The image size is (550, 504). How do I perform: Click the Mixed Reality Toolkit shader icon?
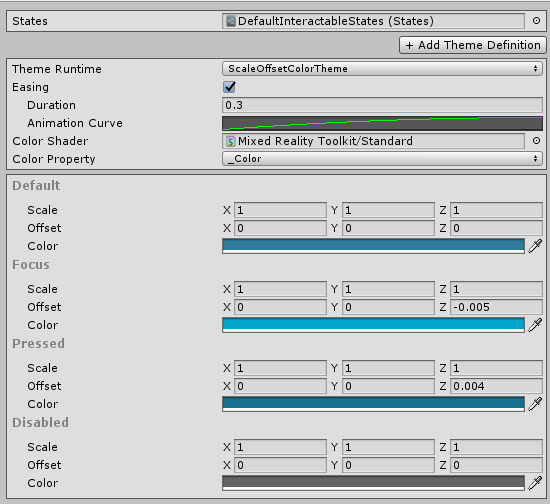tap(230, 141)
